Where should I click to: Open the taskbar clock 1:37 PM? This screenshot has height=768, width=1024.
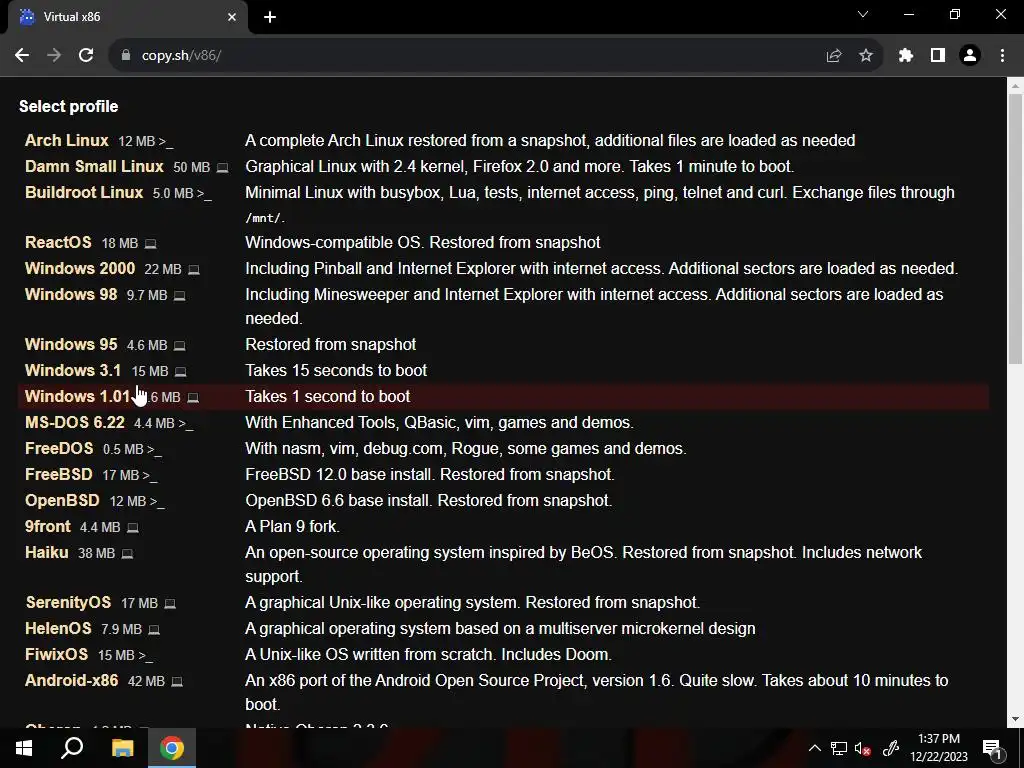click(x=938, y=748)
